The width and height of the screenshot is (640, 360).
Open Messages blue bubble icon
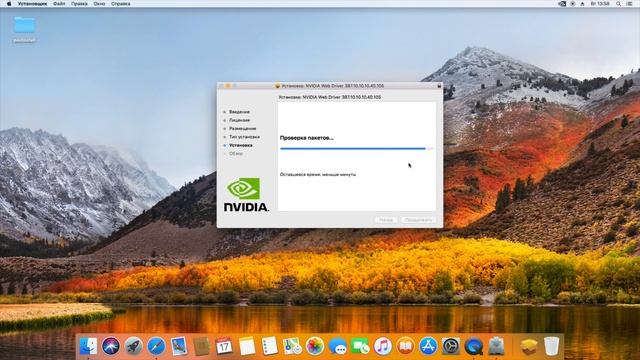338,346
